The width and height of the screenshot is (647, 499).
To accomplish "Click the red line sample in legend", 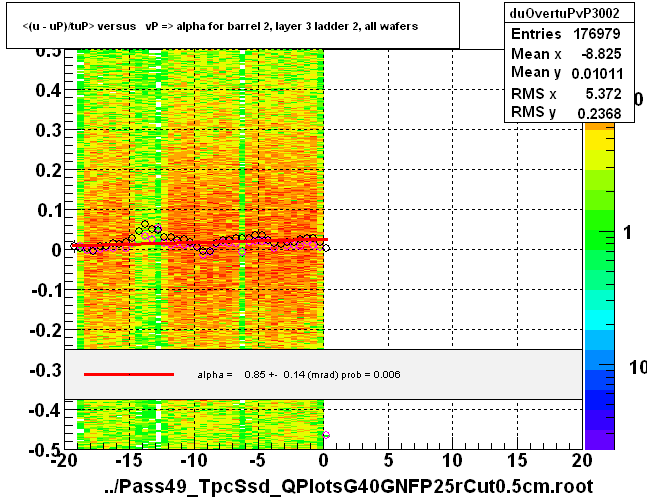I will (x=129, y=374).
